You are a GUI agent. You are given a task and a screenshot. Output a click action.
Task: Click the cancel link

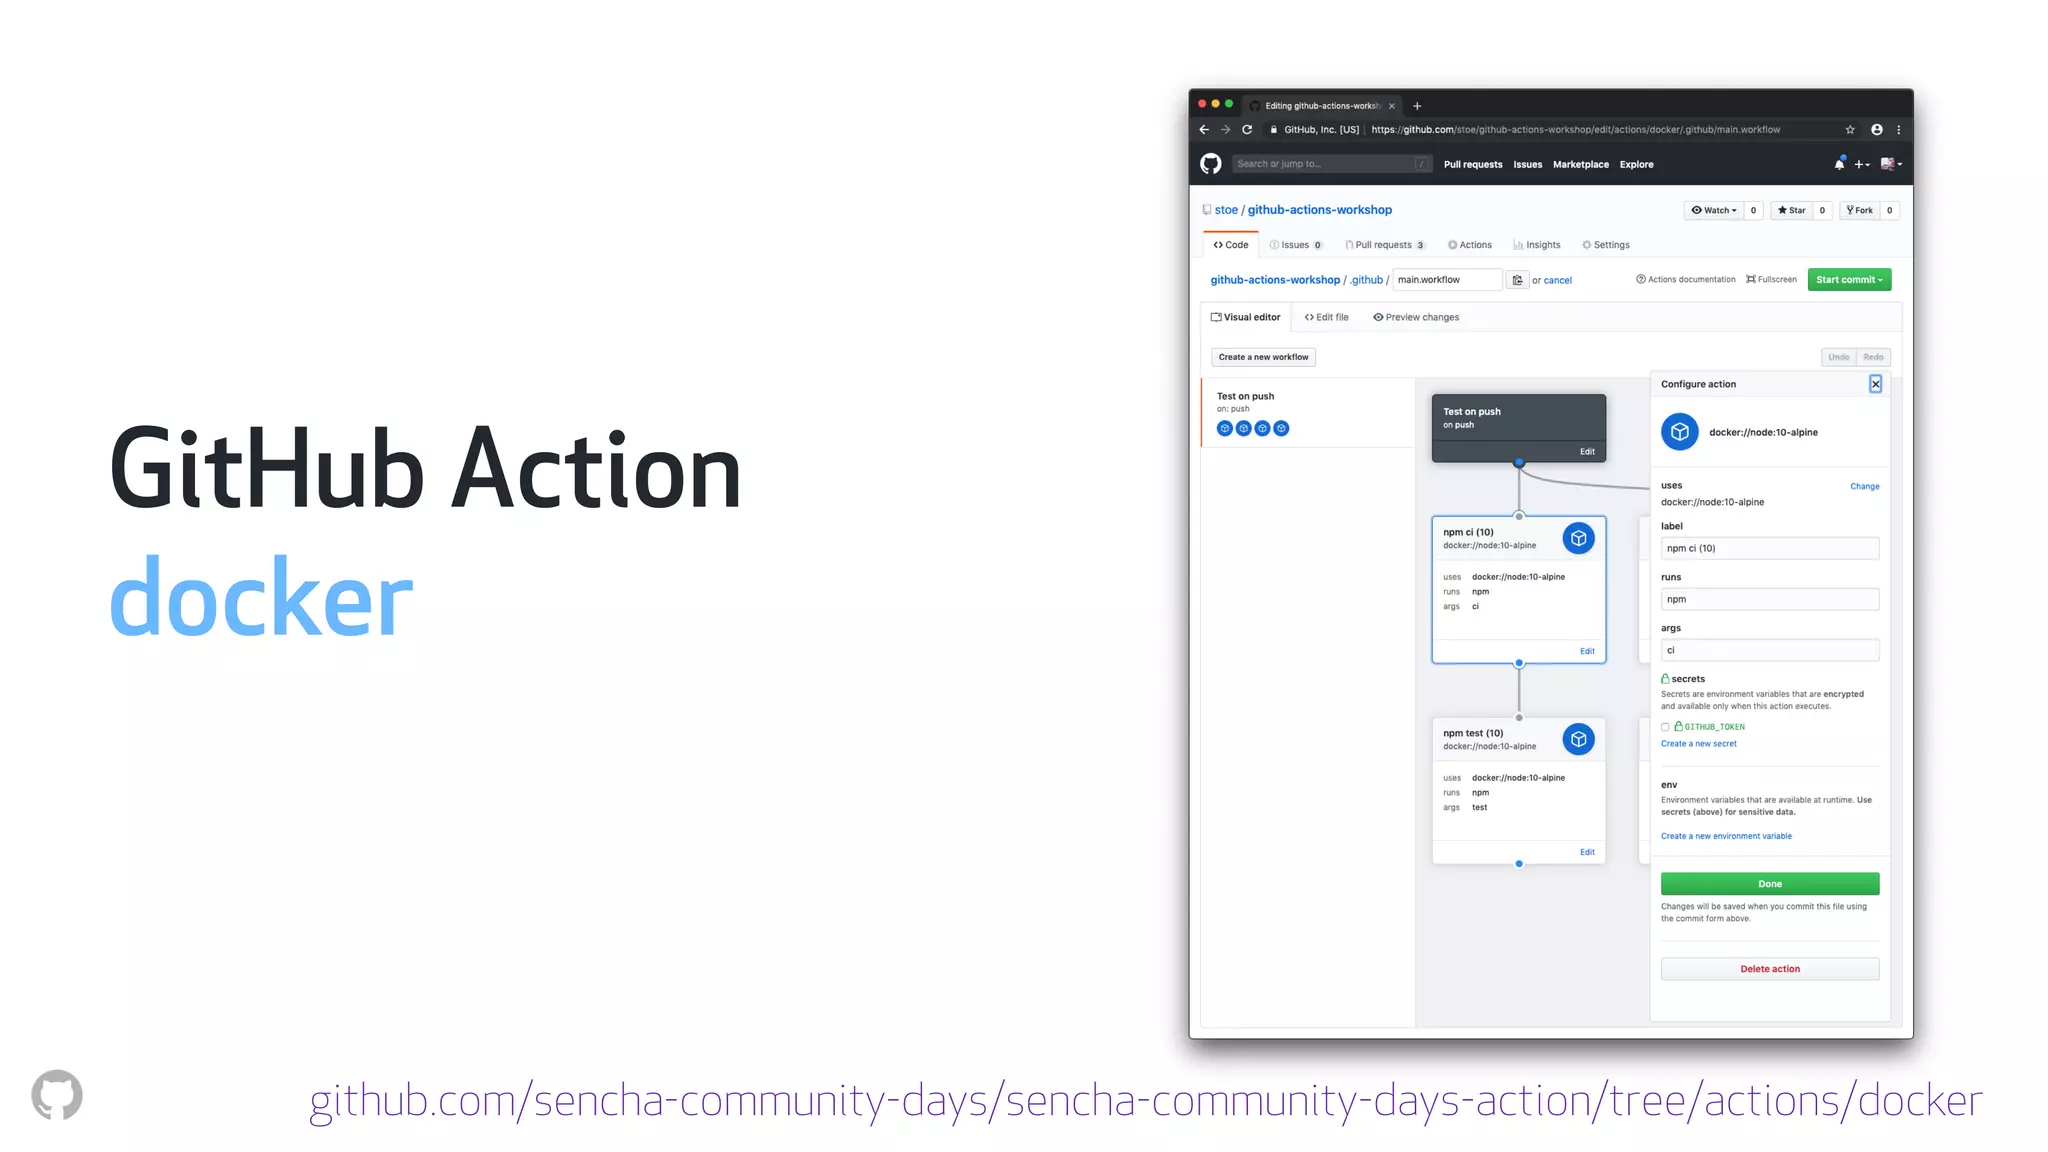[x=1557, y=281]
